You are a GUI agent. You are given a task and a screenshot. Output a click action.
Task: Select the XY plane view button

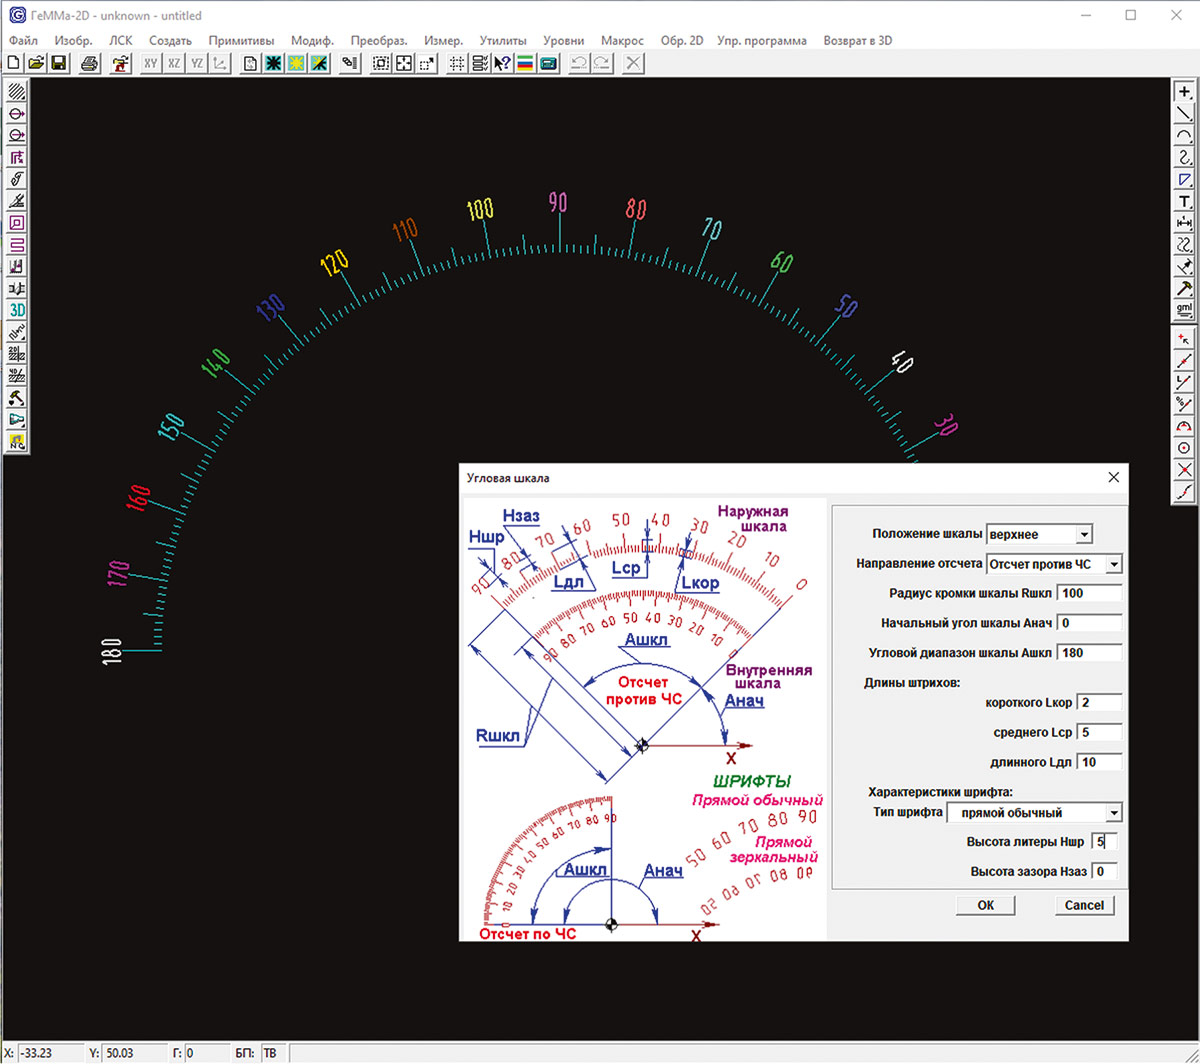151,63
